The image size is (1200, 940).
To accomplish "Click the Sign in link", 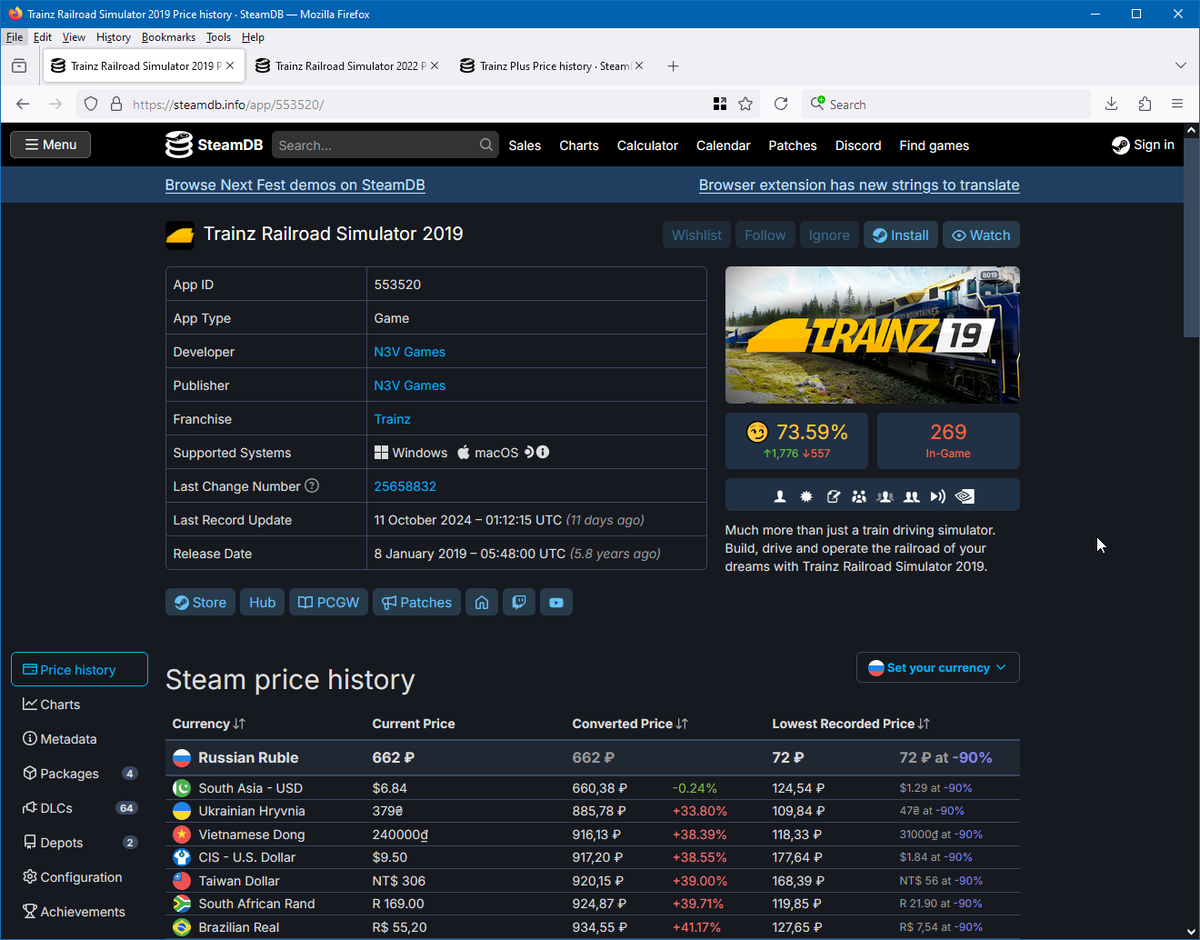I will tap(1143, 145).
